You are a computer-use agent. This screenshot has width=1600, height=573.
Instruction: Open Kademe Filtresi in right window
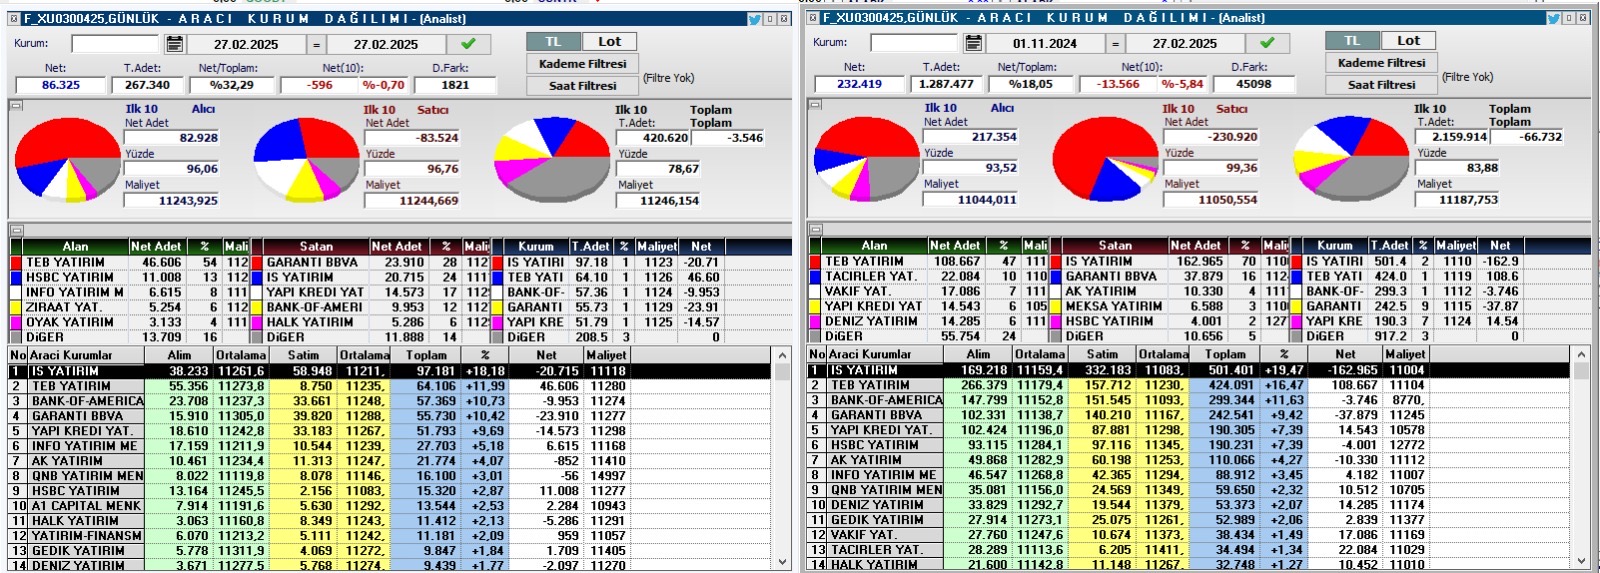coord(1381,63)
